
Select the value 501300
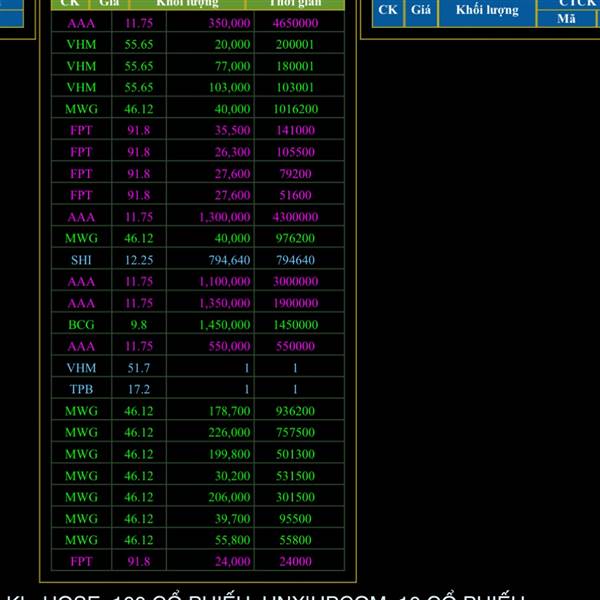(295, 454)
